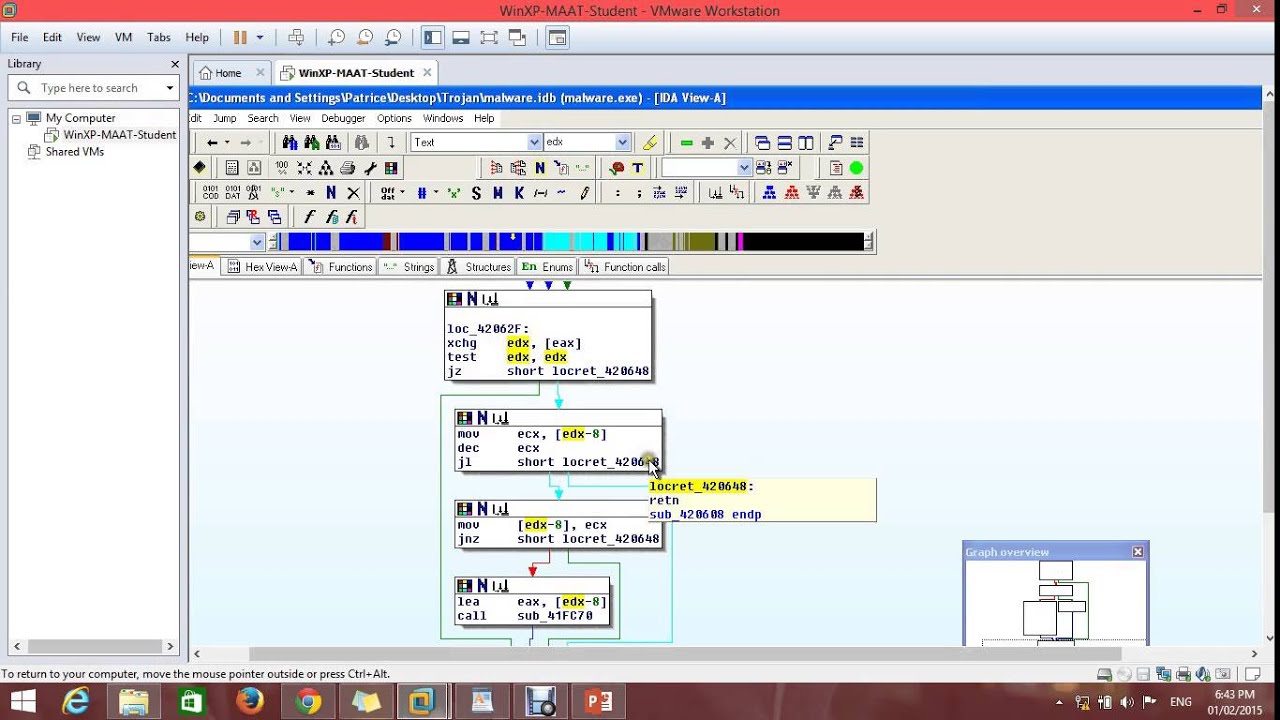The width and height of the screenshot is (1280, 720).
Task: Open the edx combo box dropdown
Action: click(x=622, y=142)
